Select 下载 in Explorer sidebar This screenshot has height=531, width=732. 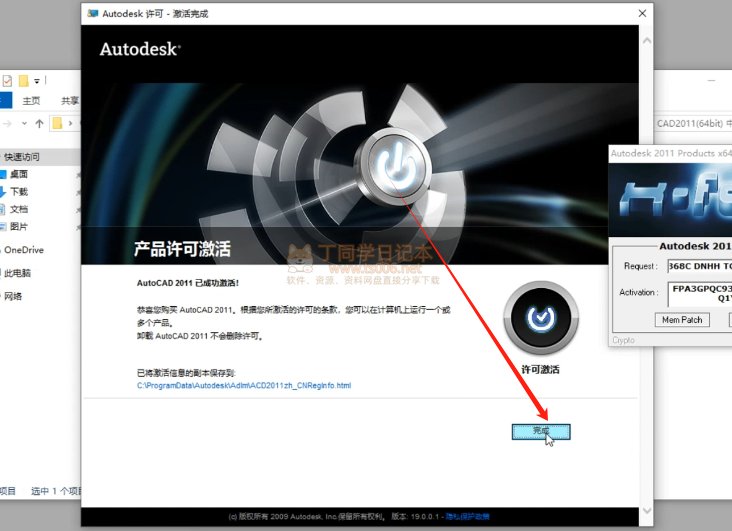[19, 191]
